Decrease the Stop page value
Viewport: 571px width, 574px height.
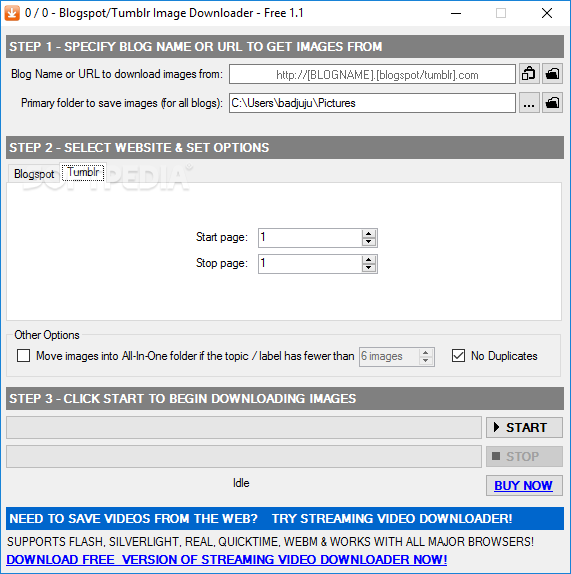(x=369, y=268)
